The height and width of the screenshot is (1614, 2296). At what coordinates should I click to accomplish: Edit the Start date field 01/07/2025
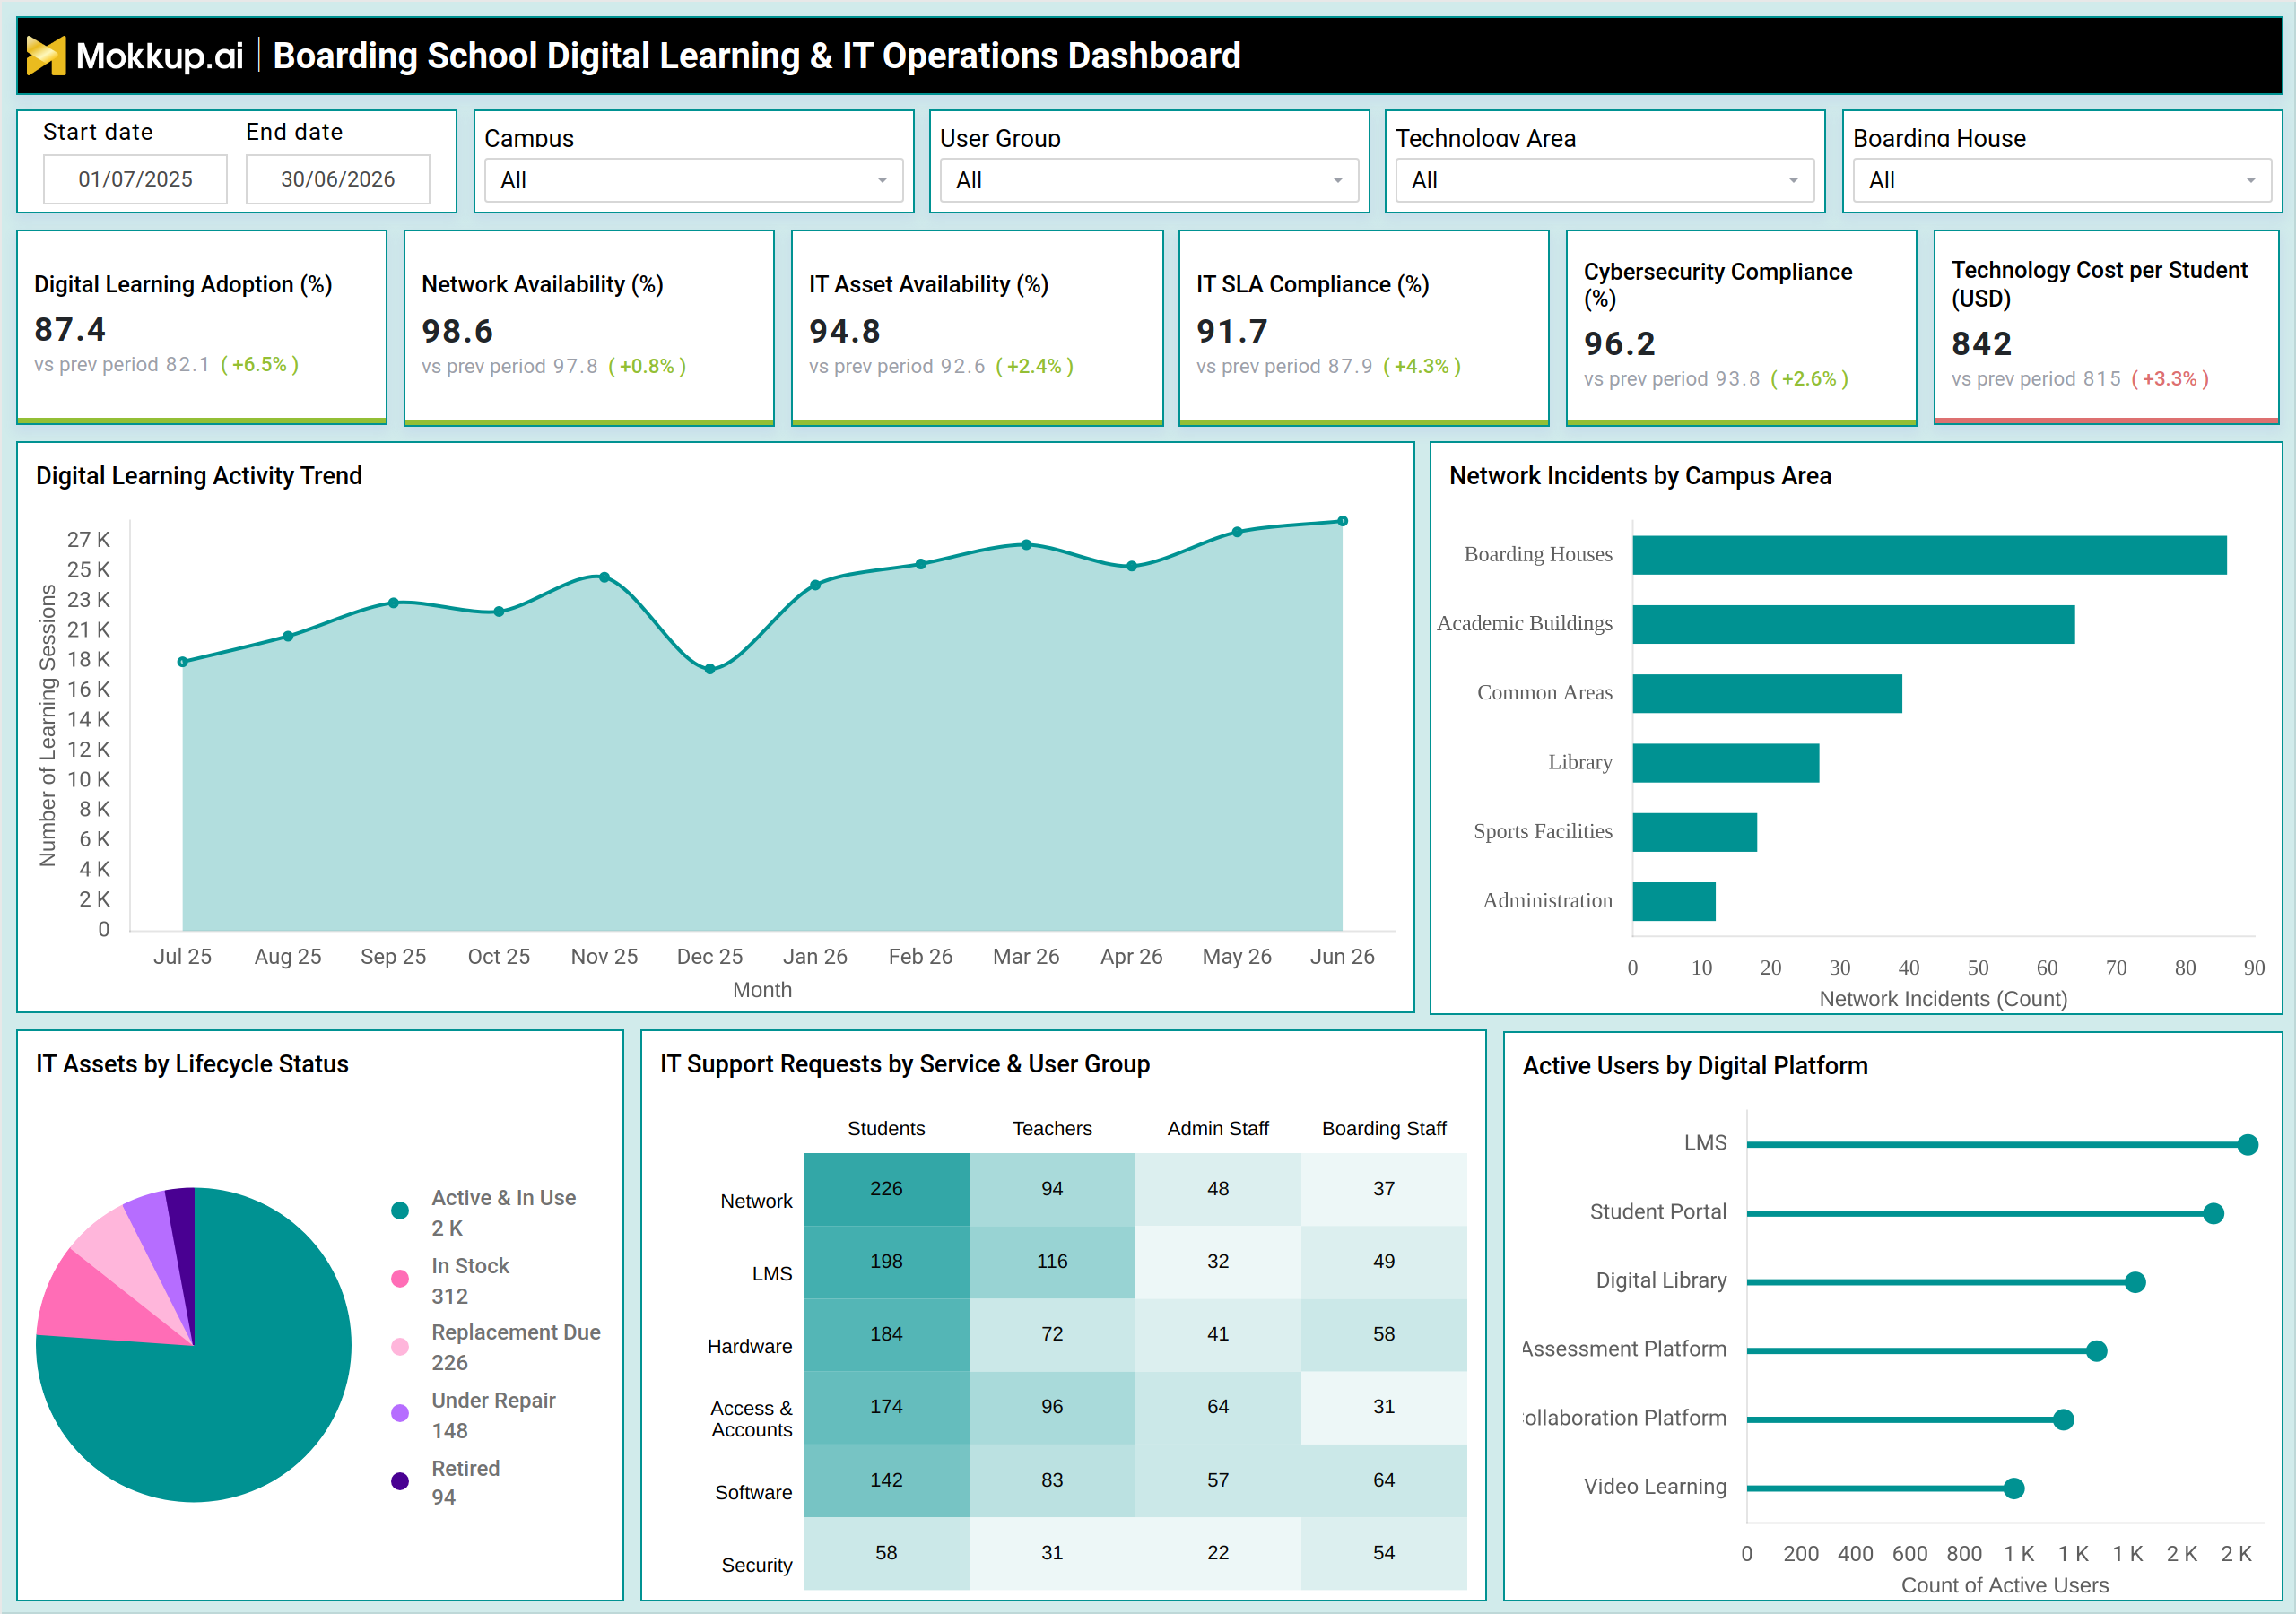click(x=135, y=179)
